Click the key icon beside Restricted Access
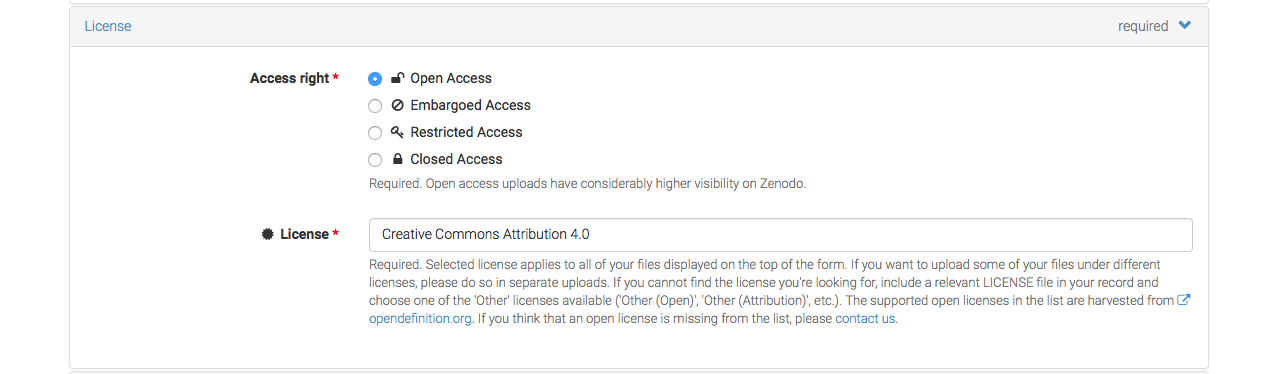 click(x=397, y=132)
